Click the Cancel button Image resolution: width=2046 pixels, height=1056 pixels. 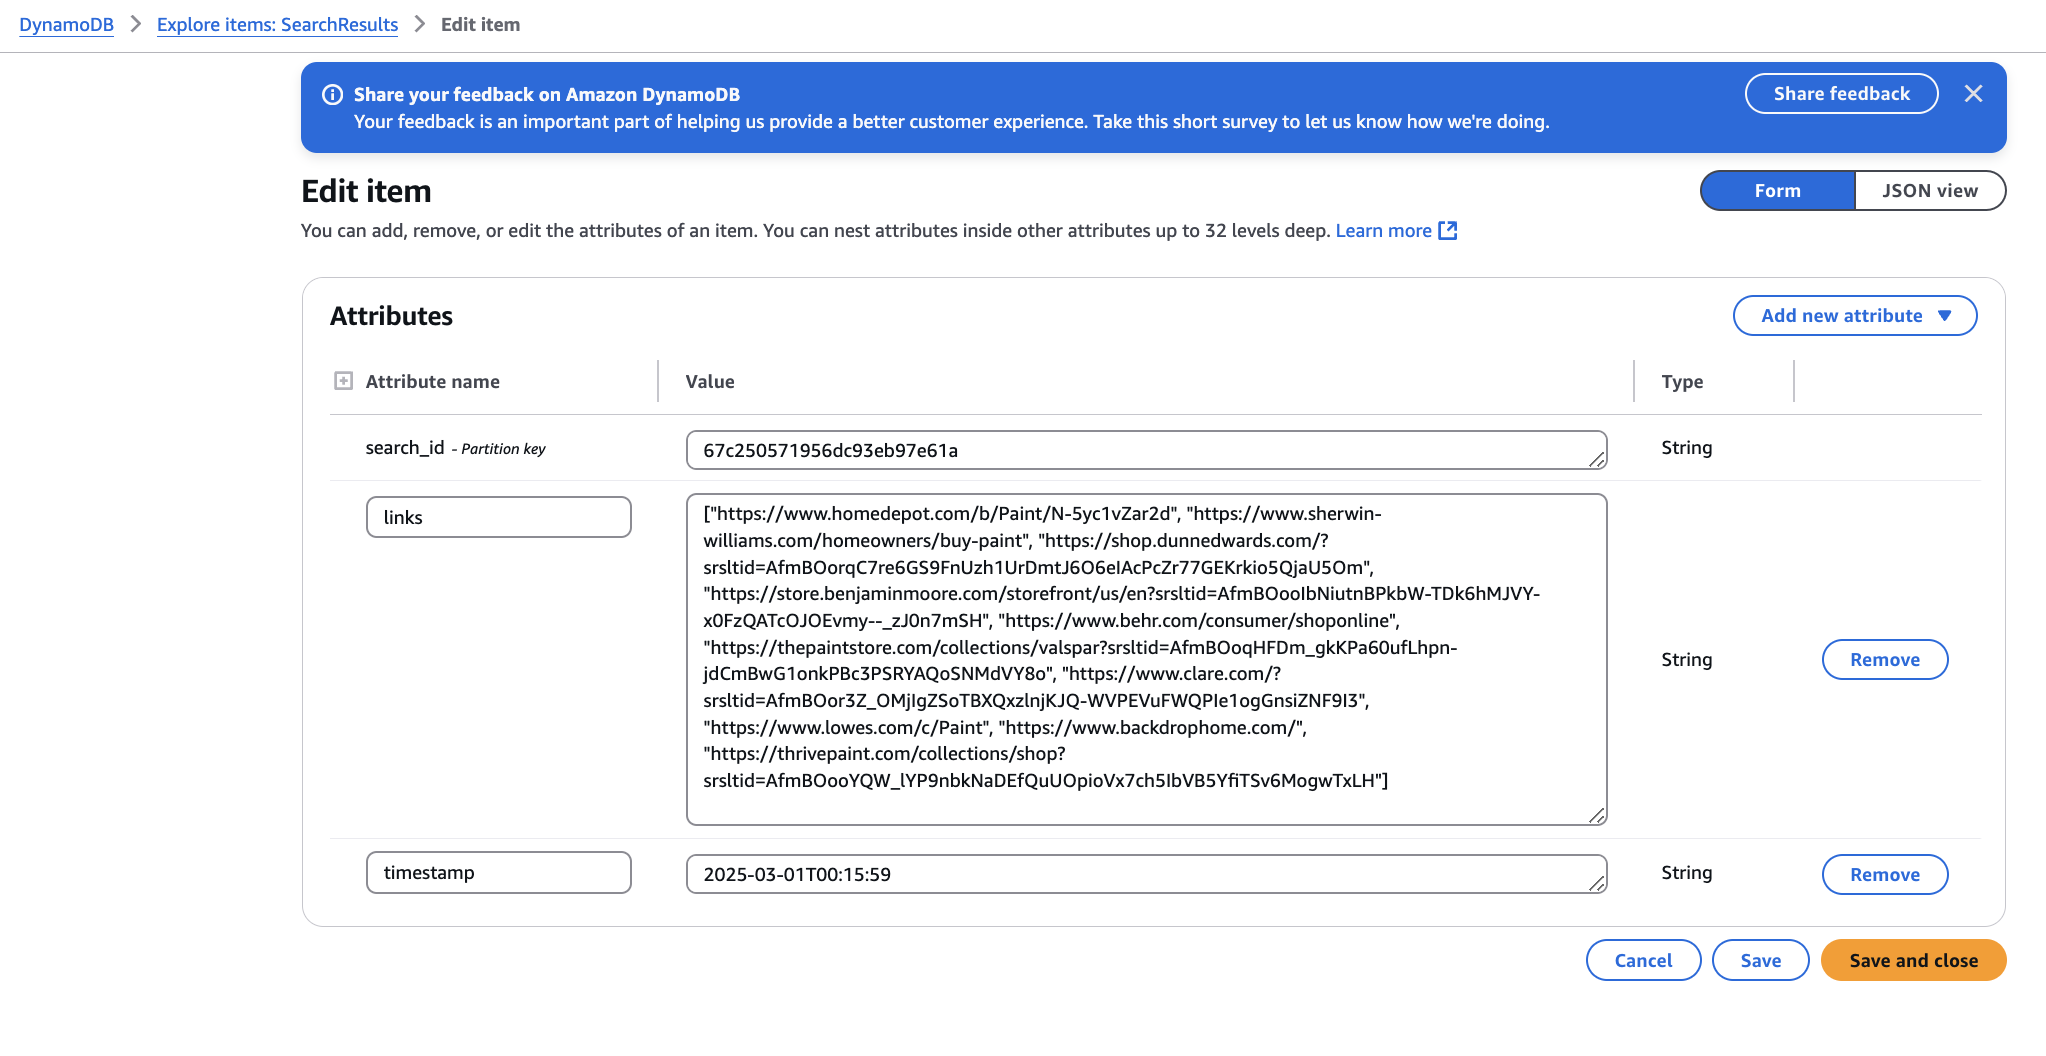click(1643, 961)
